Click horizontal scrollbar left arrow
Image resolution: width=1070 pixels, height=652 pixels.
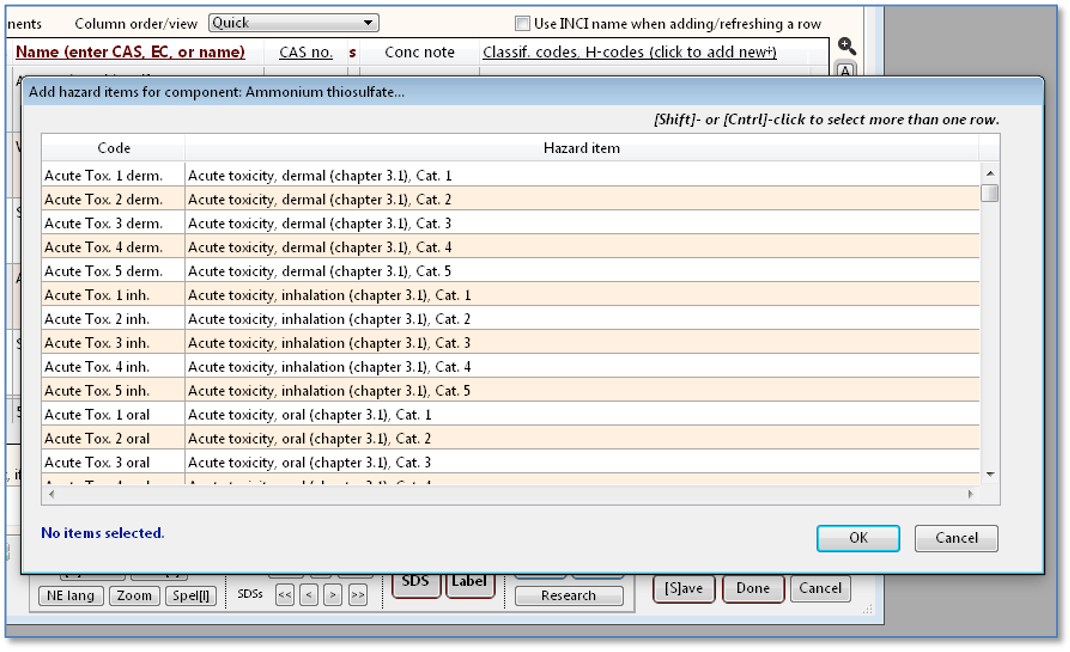[52, 494]
